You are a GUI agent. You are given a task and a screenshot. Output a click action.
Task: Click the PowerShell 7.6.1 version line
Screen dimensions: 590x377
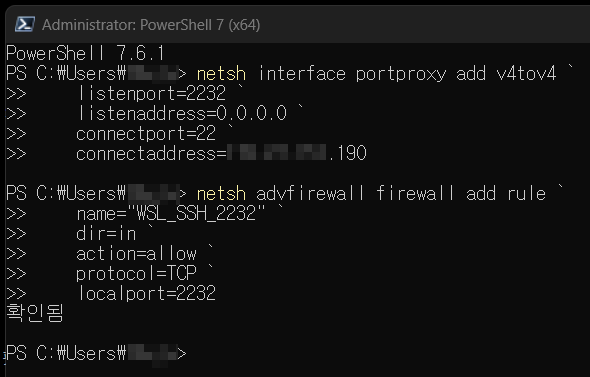pyautogui.click(x=85, y=53)
